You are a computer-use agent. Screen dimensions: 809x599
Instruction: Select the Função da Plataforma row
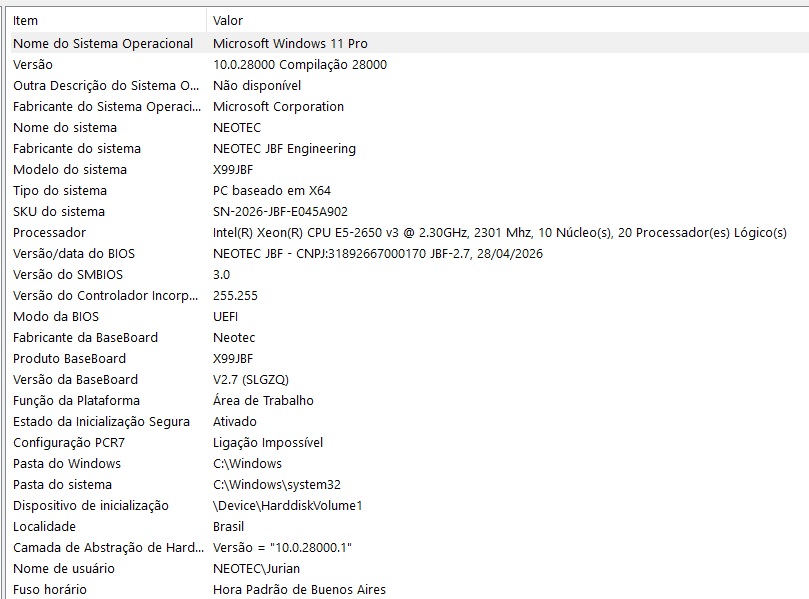[x=76, y=401]
